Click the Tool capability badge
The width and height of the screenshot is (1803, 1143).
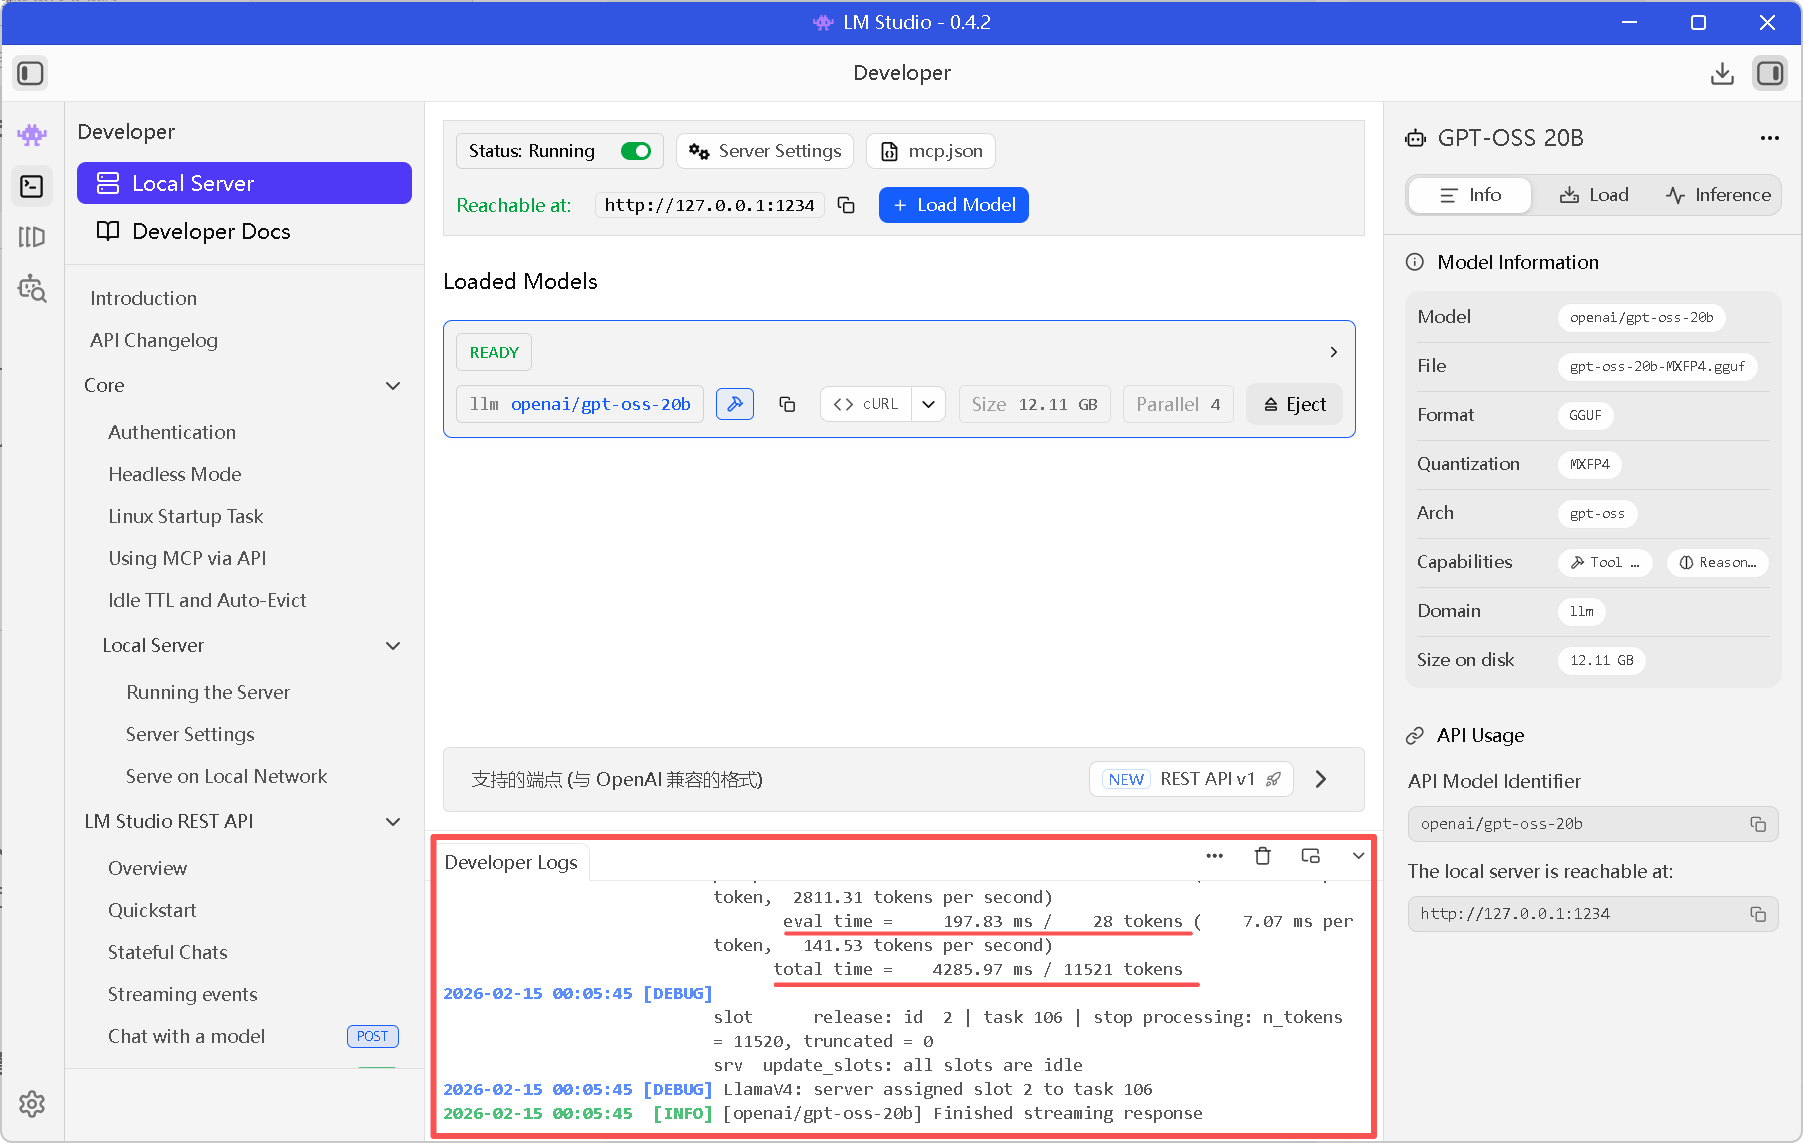(1605, 563)
